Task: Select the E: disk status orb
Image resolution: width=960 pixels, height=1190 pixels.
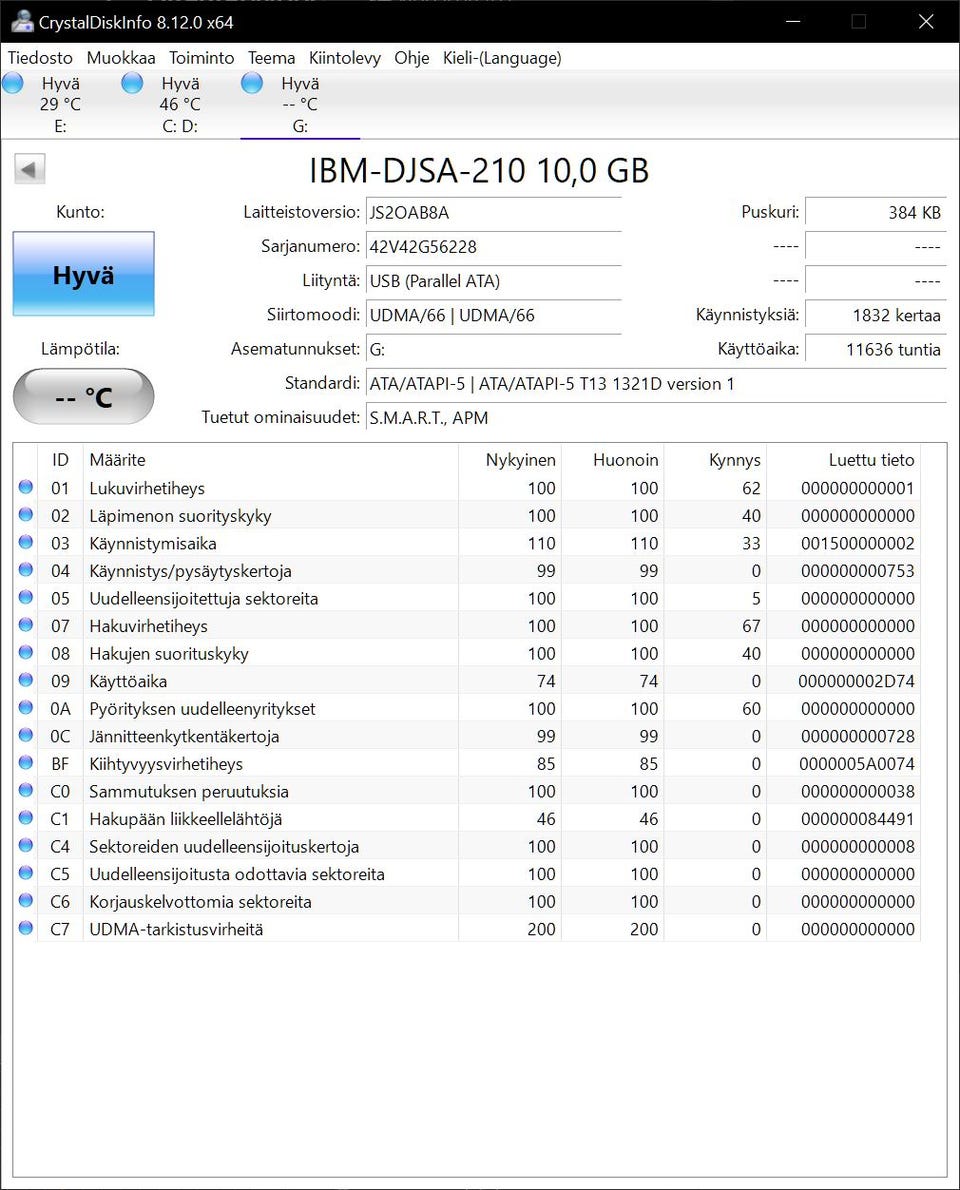Action: point(13,83)
